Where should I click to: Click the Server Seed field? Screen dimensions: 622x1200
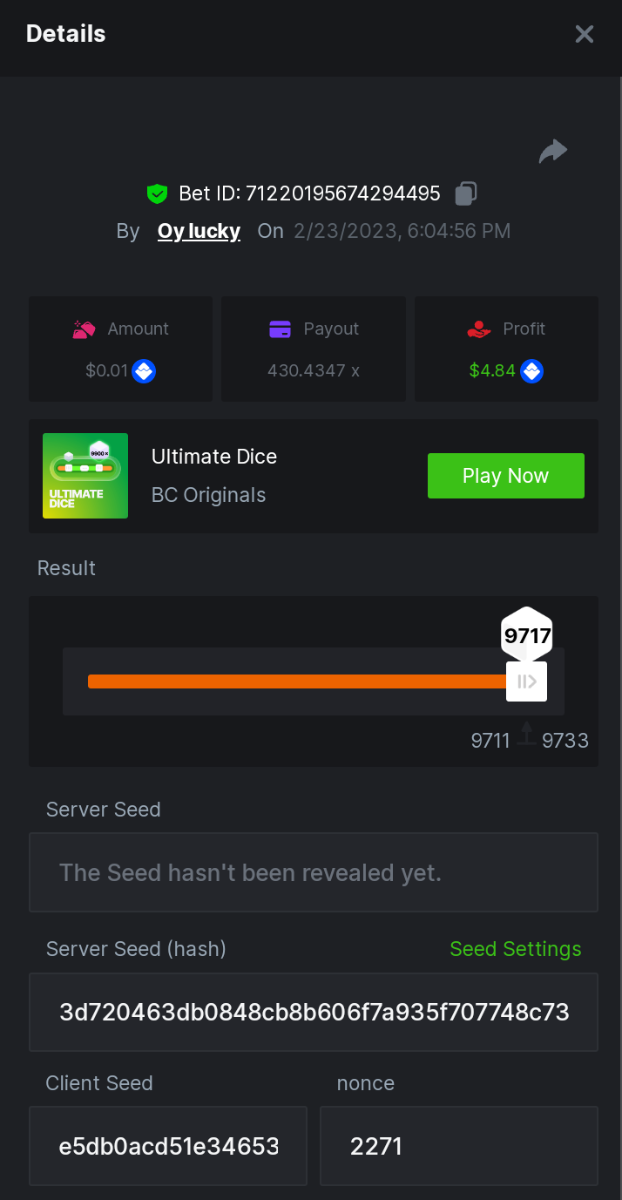(313, 872)
